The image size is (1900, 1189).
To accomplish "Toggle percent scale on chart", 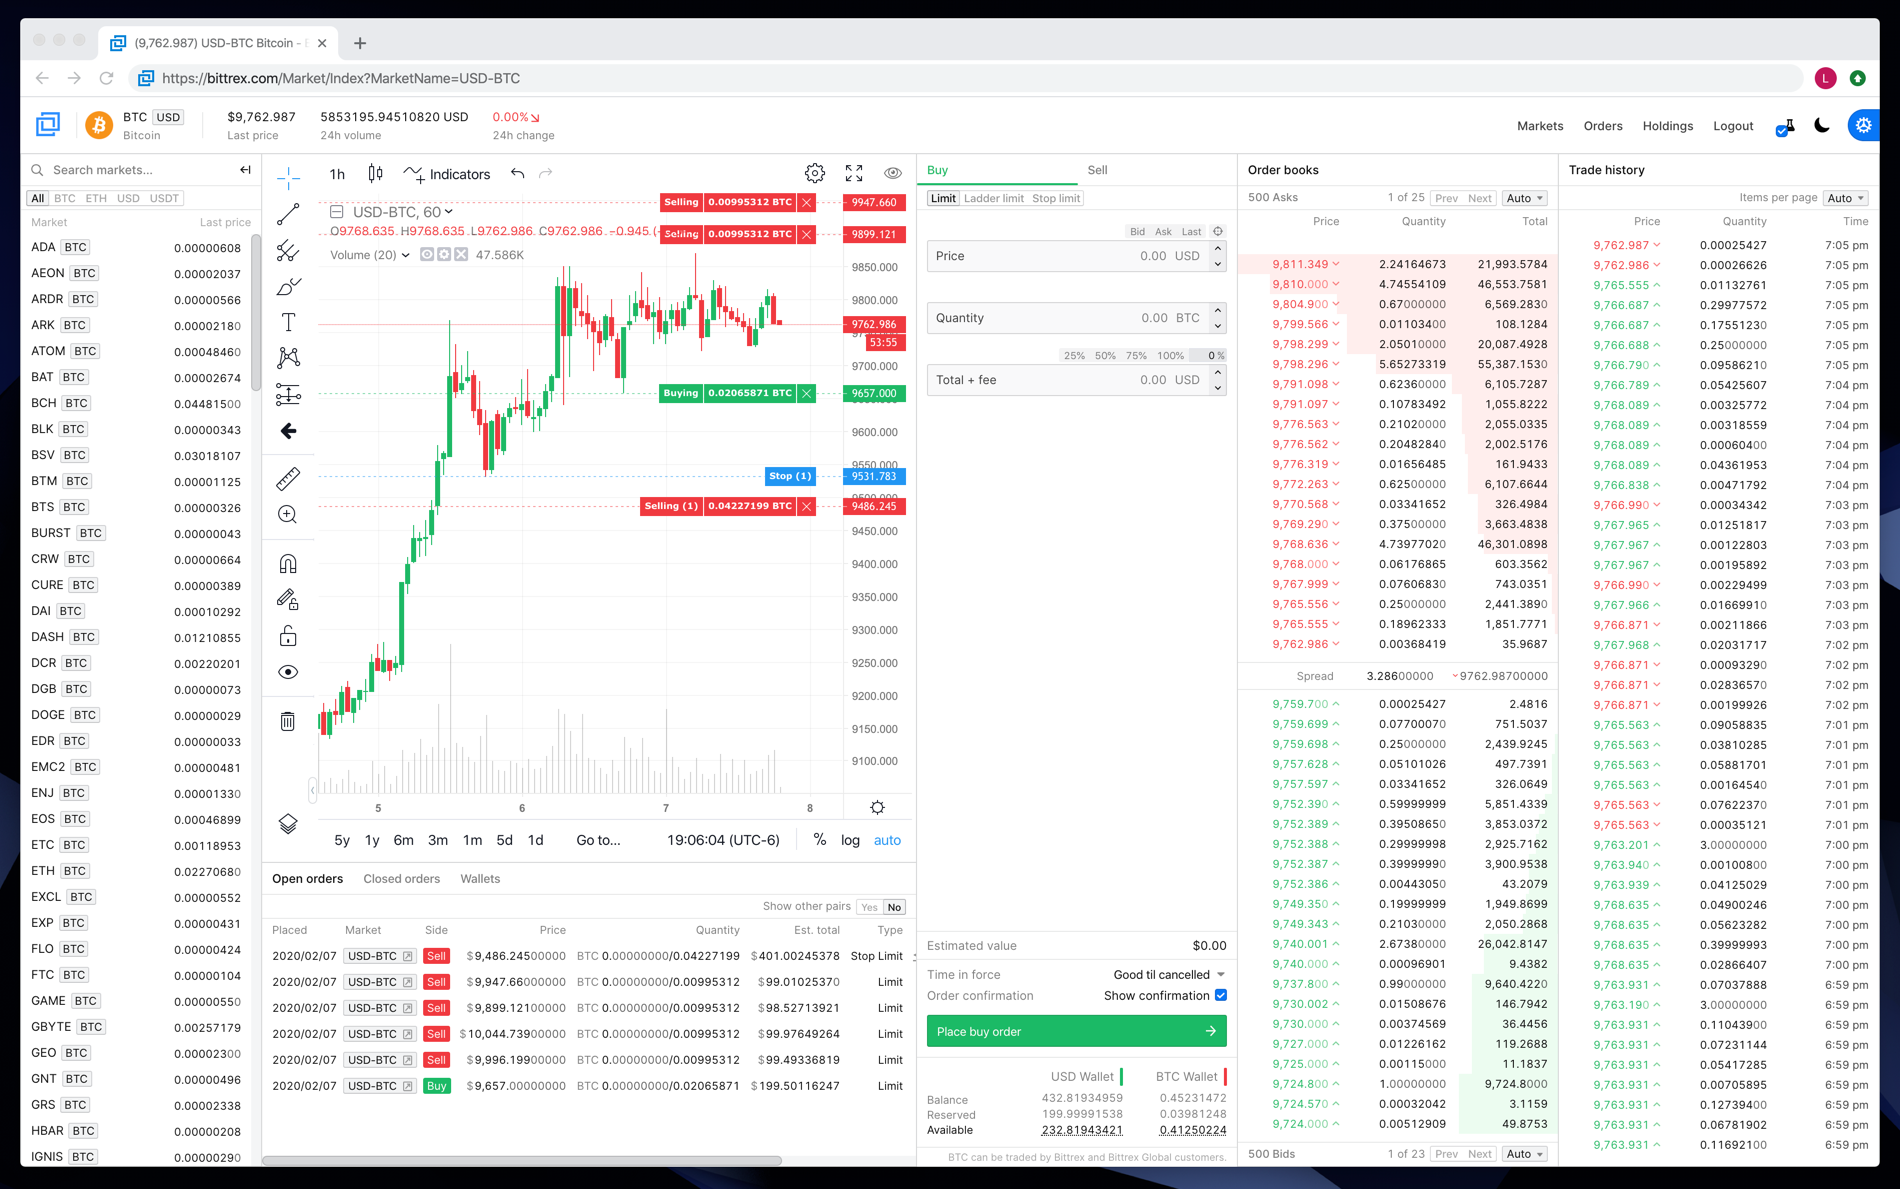I will click(x=820, y=840).
